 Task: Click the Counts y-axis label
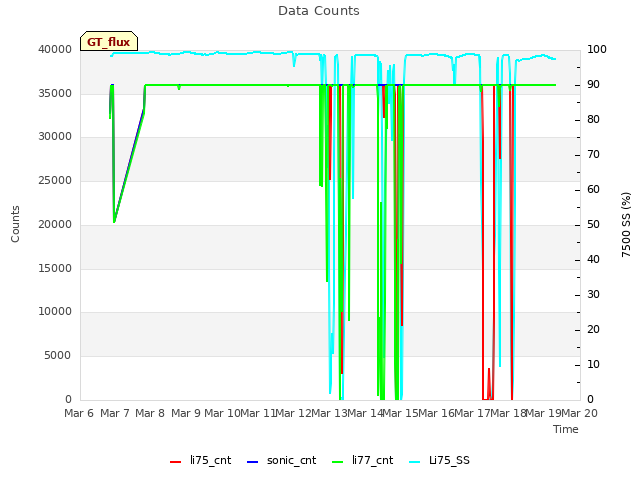(15, 224)
